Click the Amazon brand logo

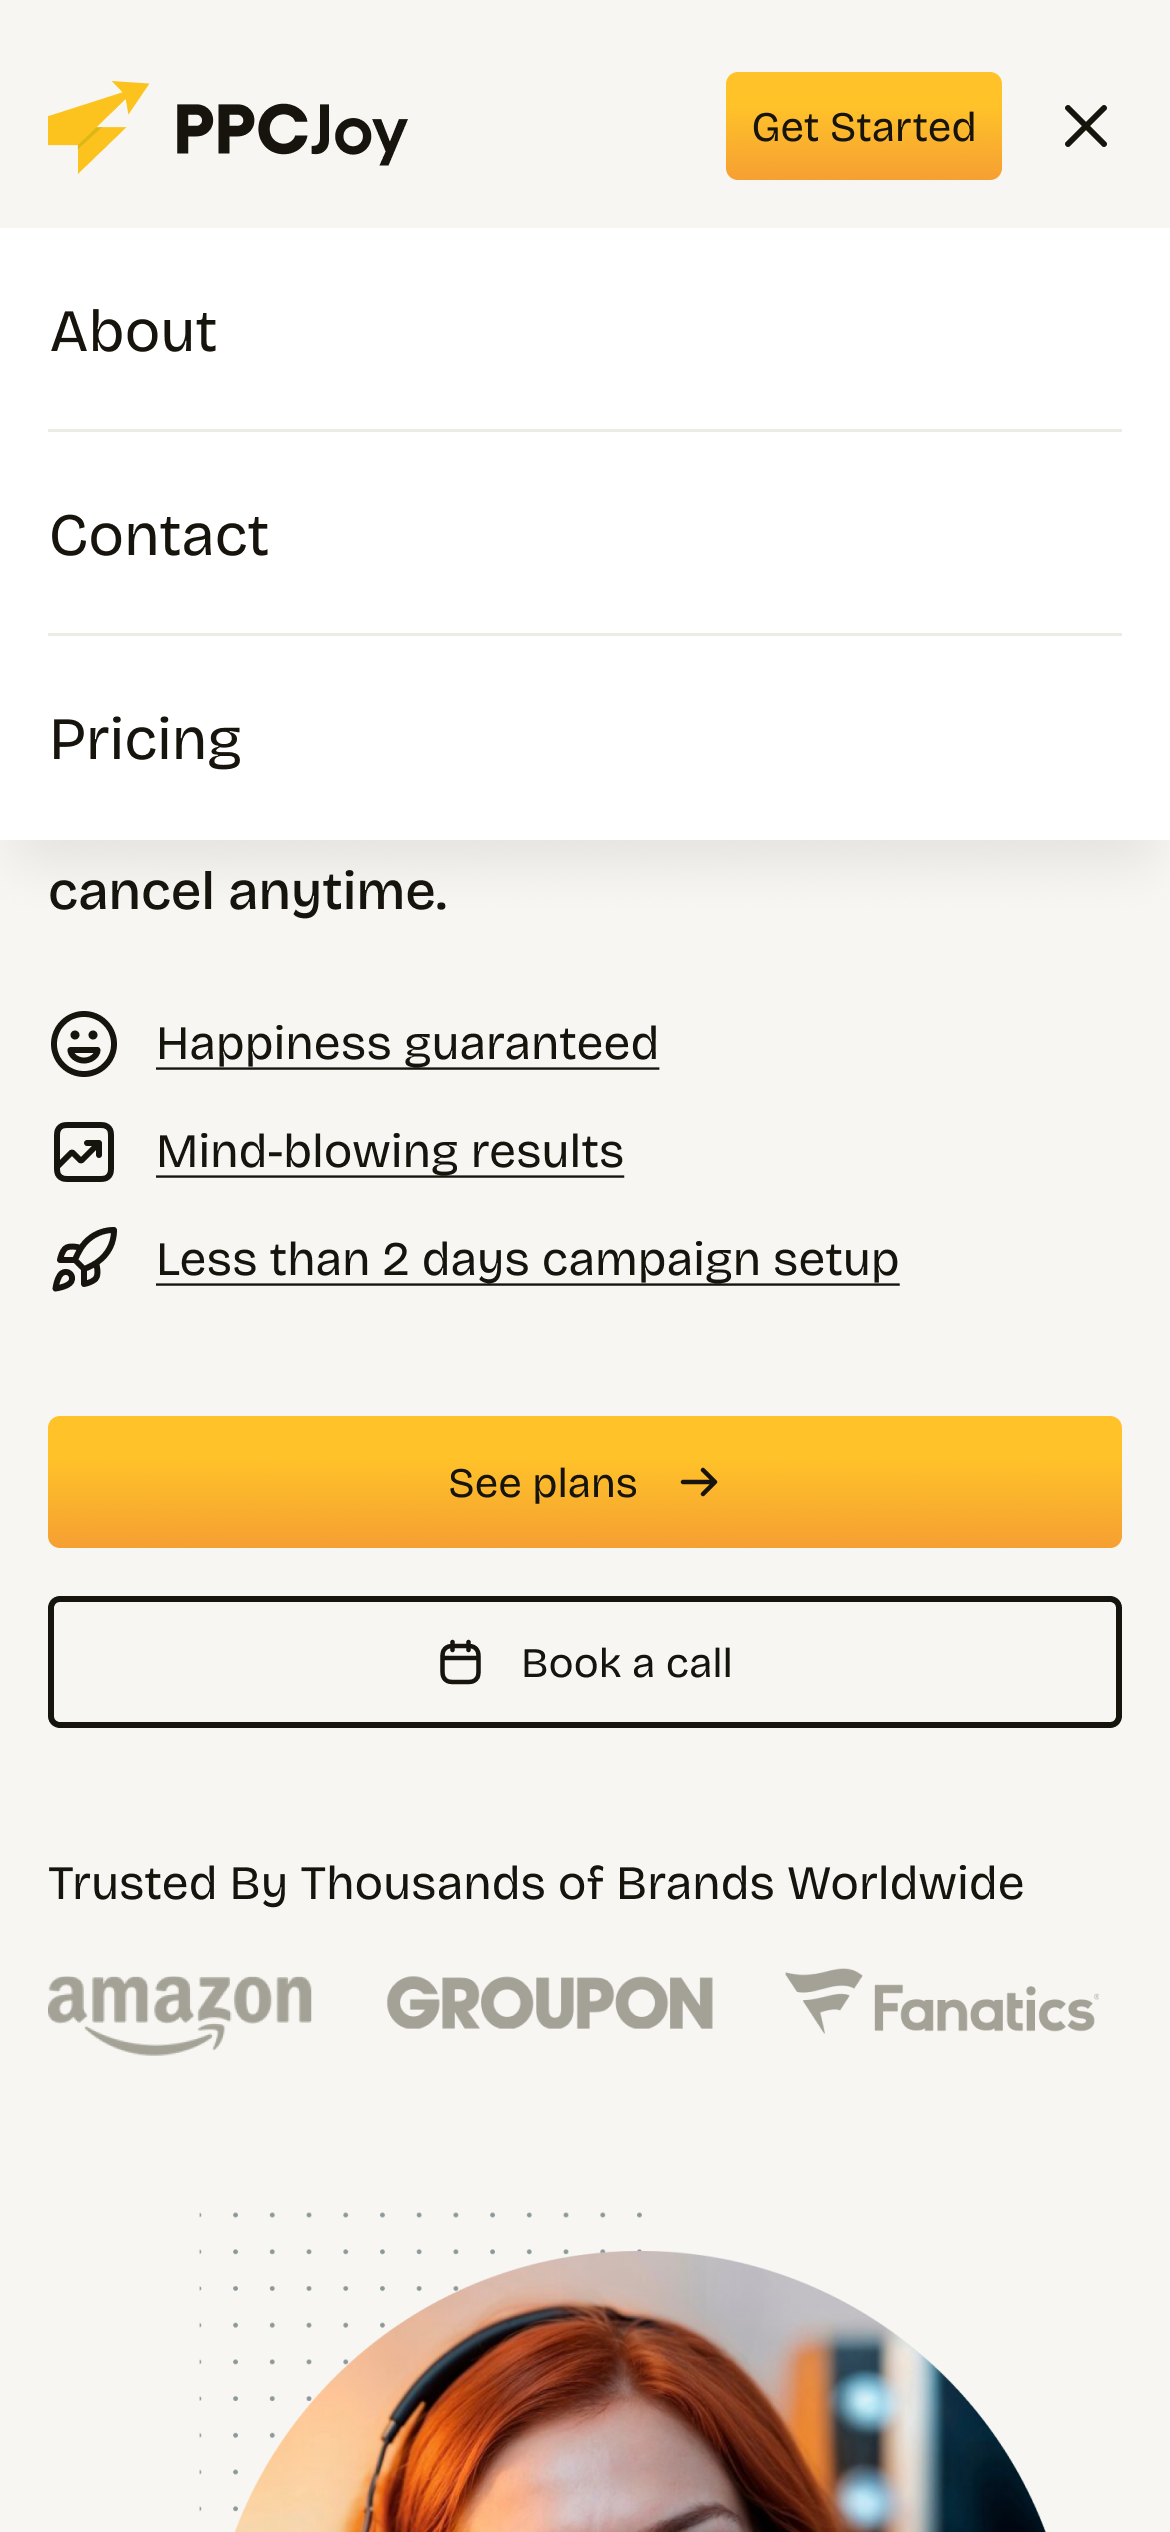pyautogui.click(x=180, y=2012)
